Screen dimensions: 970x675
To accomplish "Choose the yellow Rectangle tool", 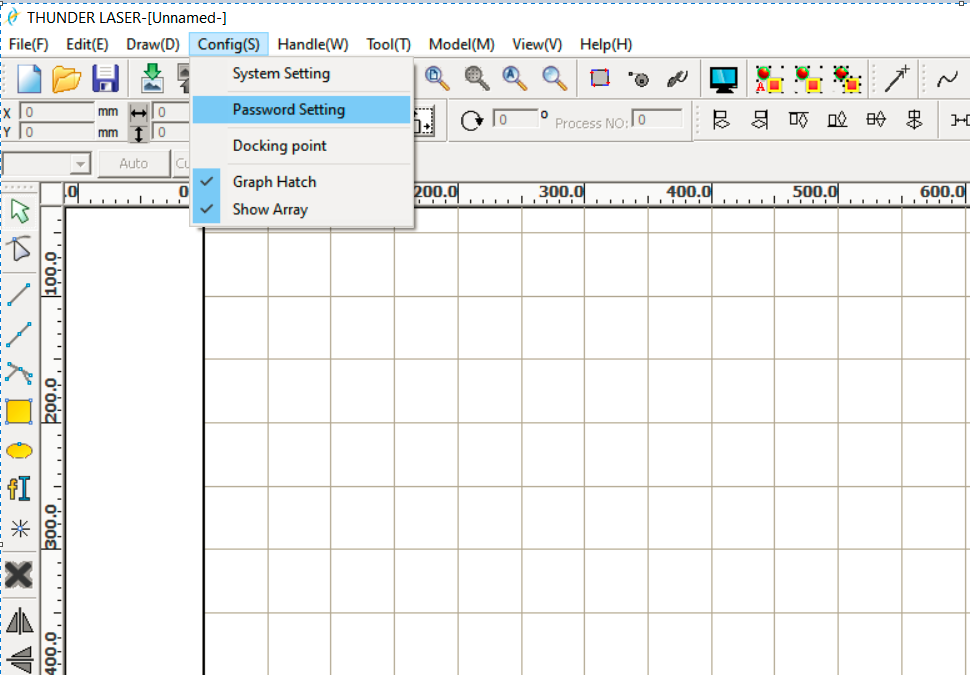I will (x=19, y=411).
